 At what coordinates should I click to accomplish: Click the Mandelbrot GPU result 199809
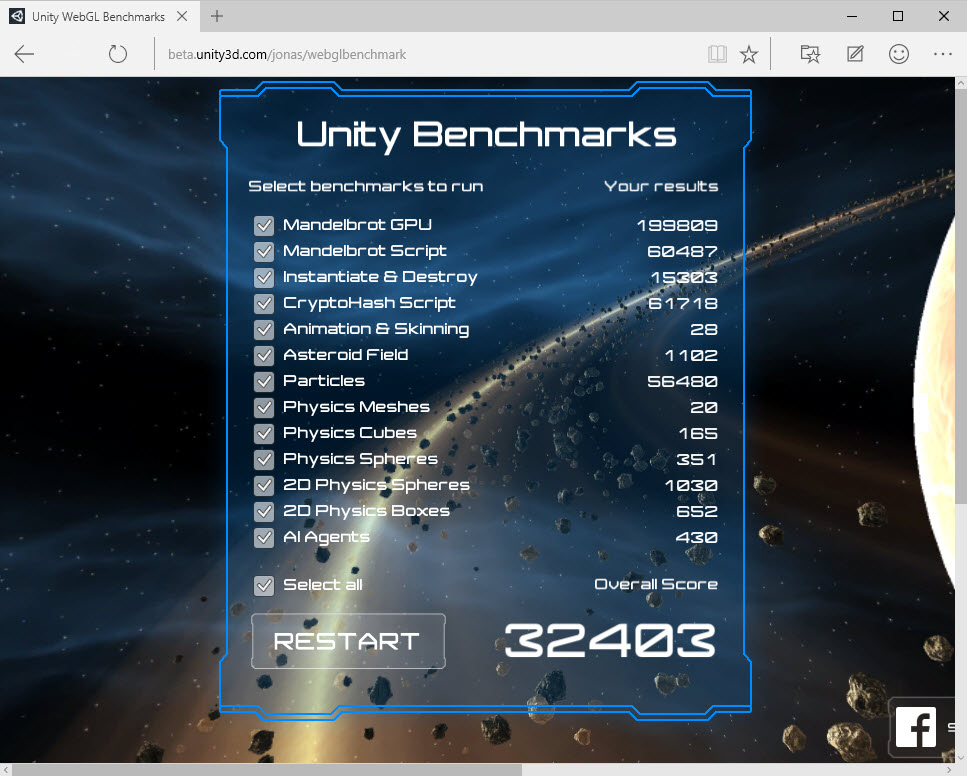[677, 226]
